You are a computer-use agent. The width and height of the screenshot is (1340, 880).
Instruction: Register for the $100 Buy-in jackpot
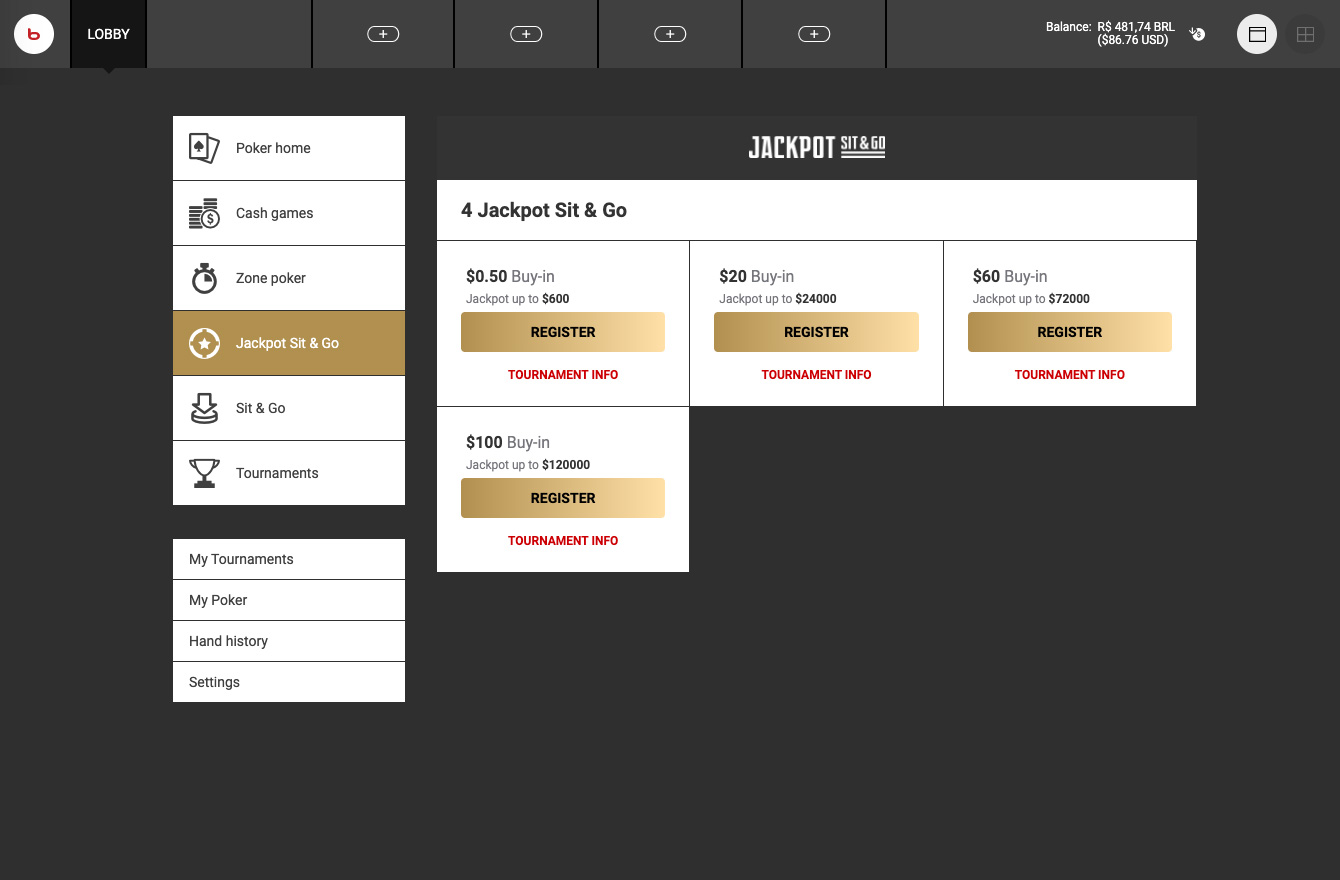(x=563, y=498)
